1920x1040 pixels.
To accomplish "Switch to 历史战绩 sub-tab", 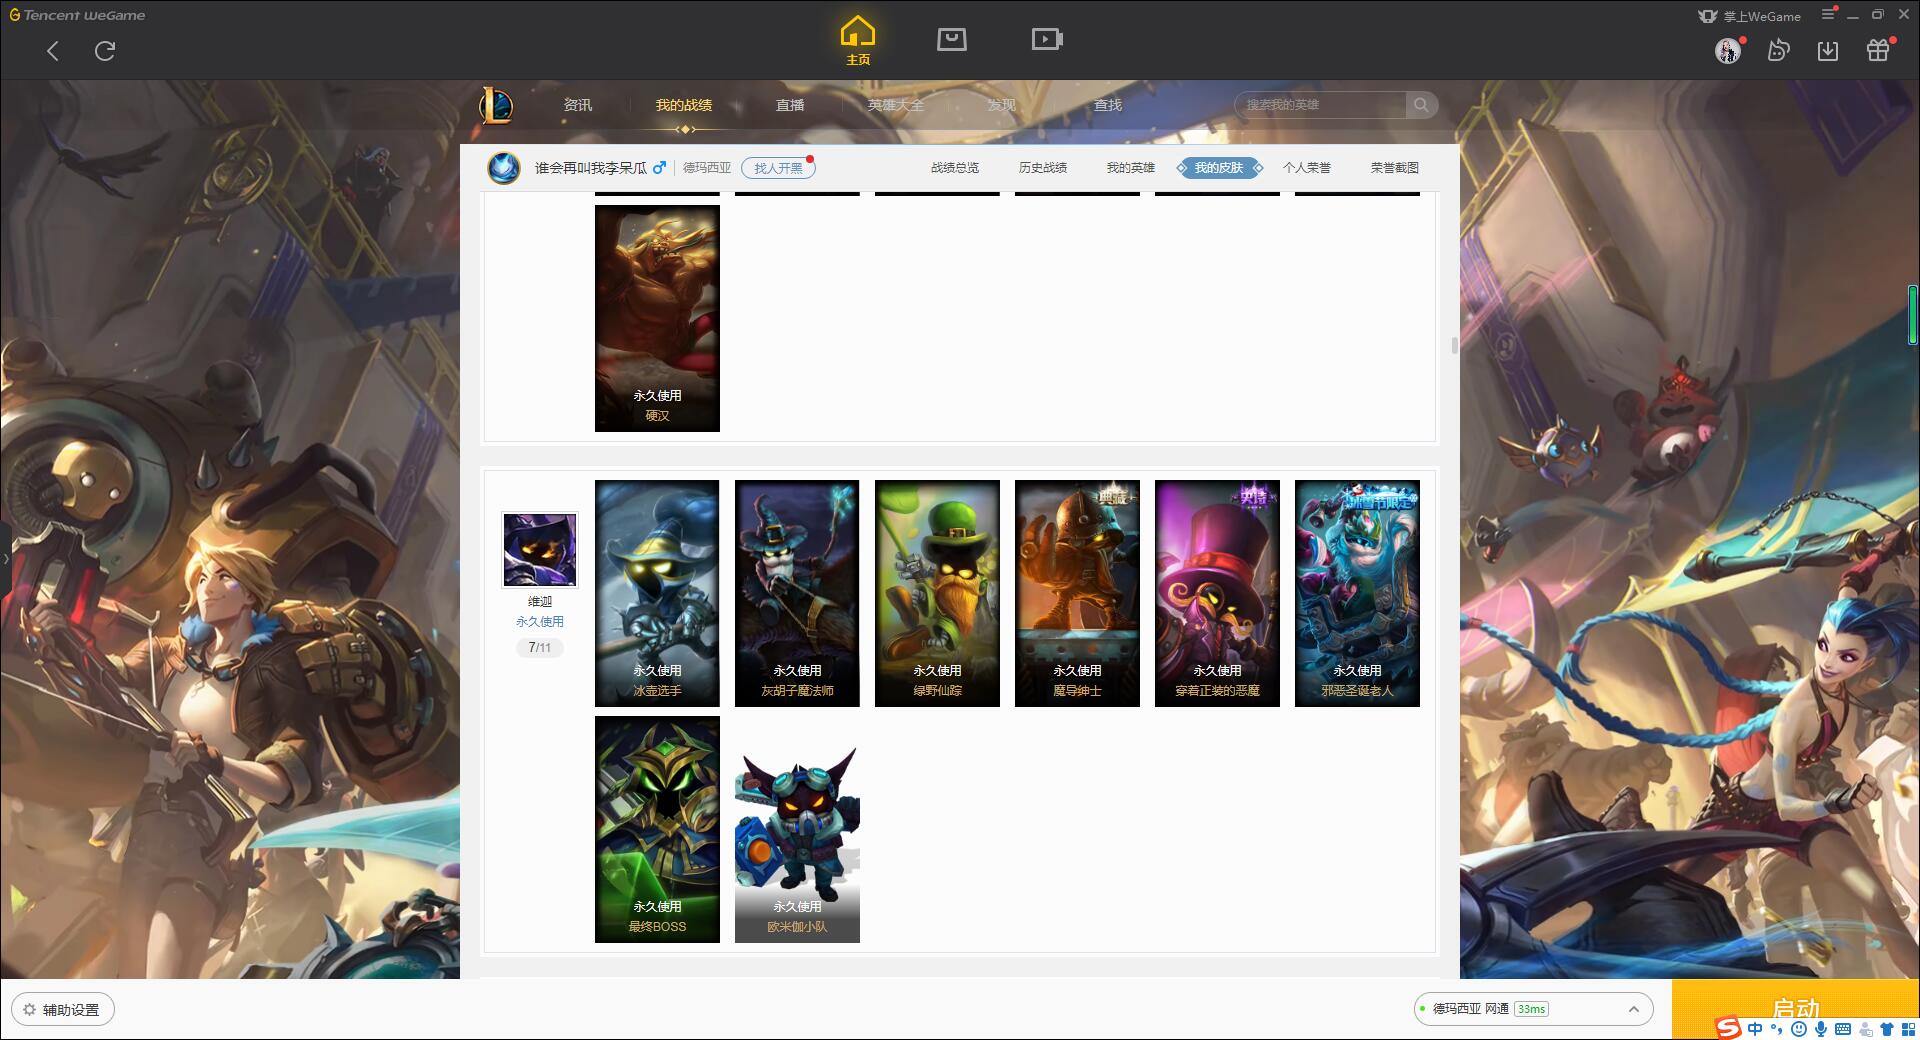I will 1043,168.
